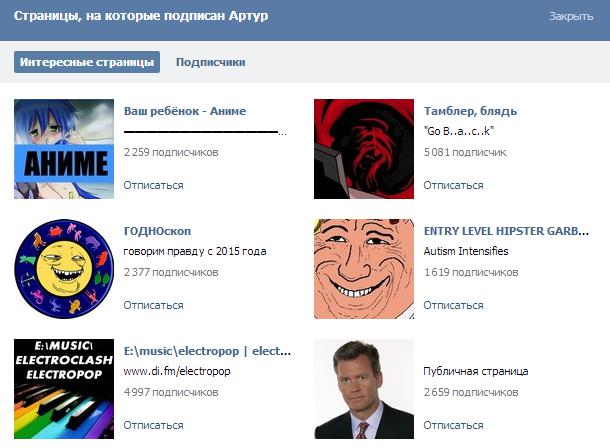610x448 pixels.
Task: Open the E:\music\electropop page link
Action: coord(207,351)
